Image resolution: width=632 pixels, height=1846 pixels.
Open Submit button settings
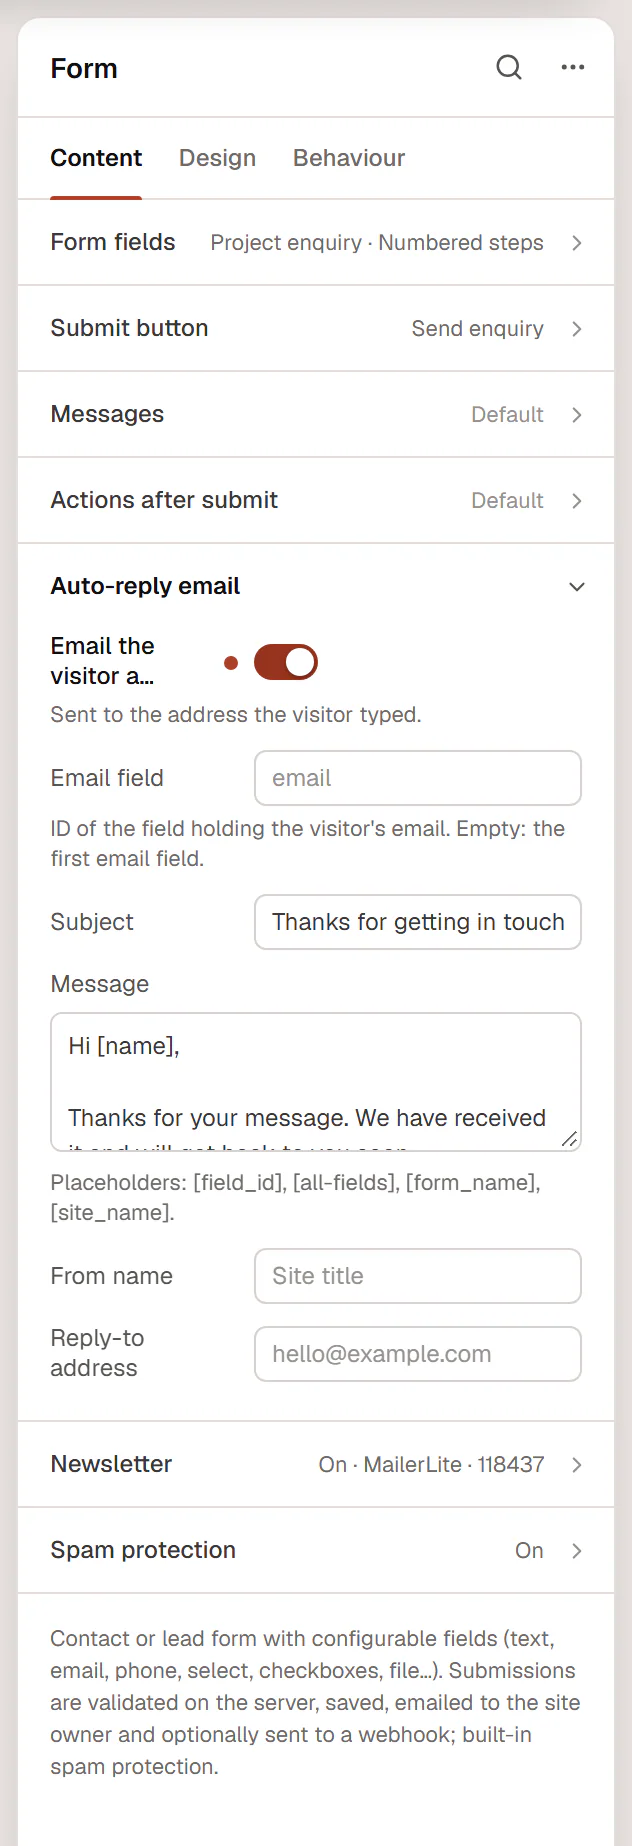tap(316, 328)
